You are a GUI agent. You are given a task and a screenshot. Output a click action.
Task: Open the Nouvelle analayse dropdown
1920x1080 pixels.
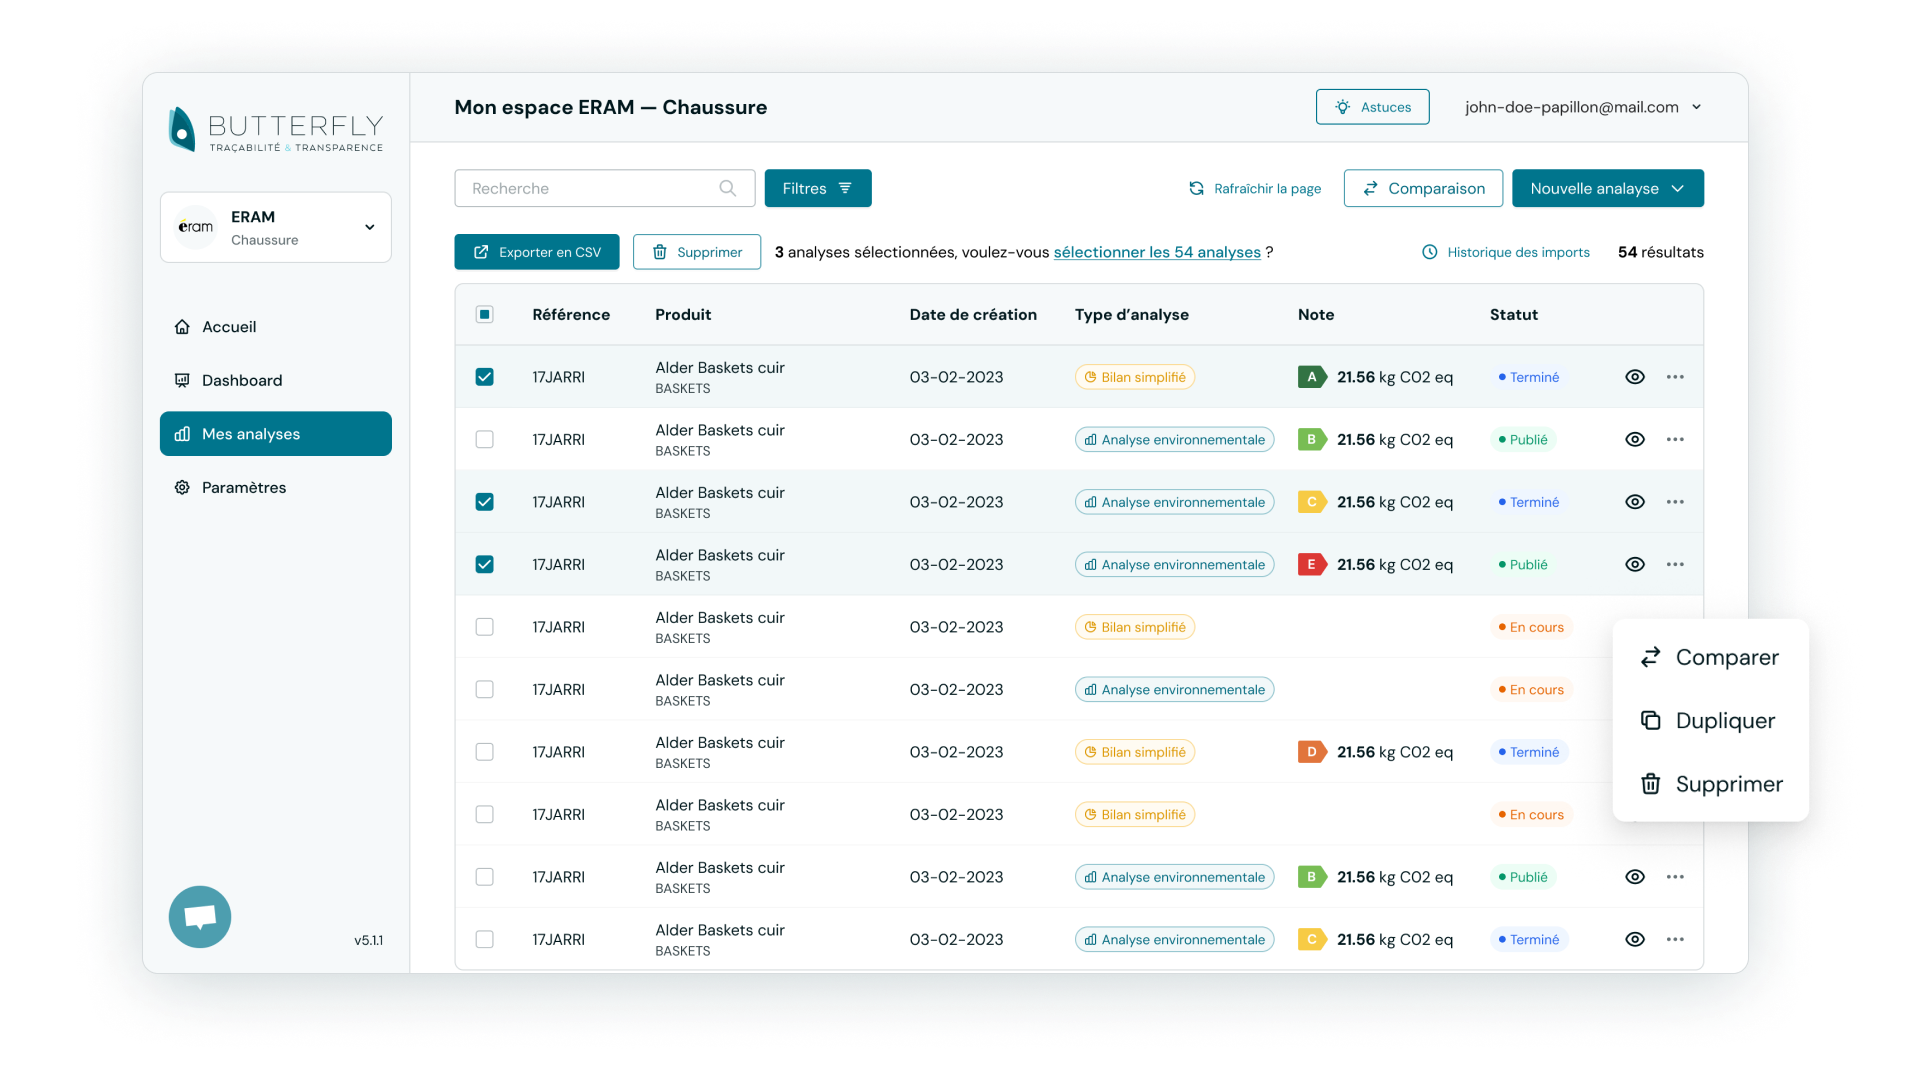(x=1608, y=188)
